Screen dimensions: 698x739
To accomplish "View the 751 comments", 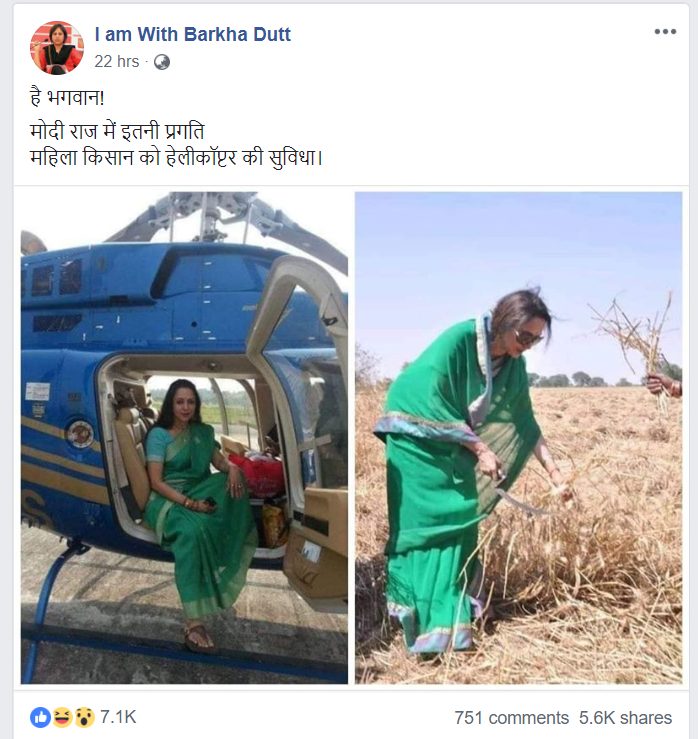I will [x=511, y=718].
